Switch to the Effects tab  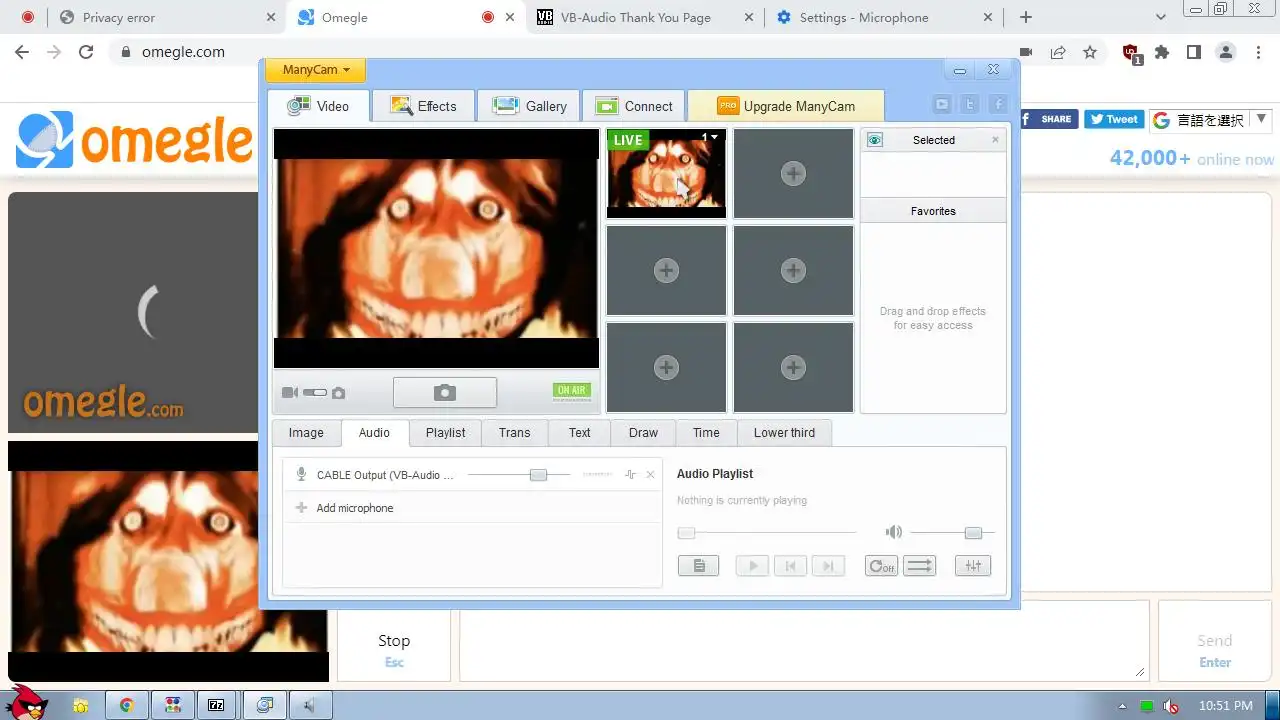[423, 106]
